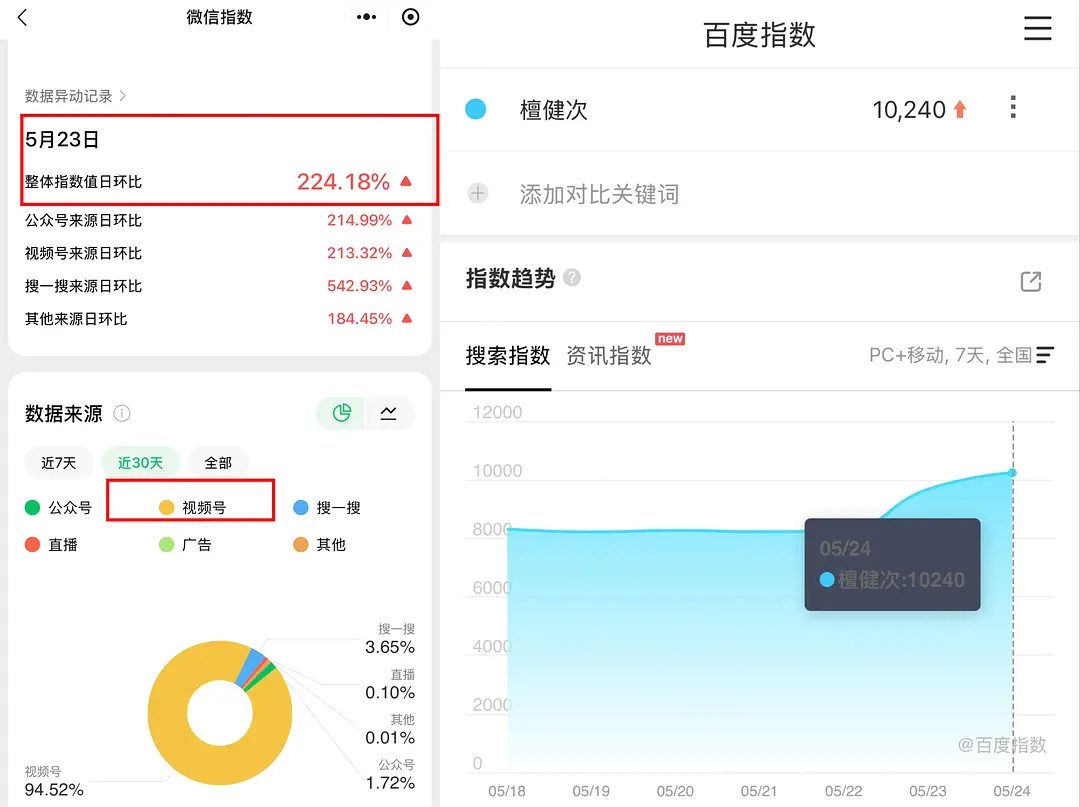Tap the mini-program close target icon
The image size is (1080, 807).
tap(411, 17)
